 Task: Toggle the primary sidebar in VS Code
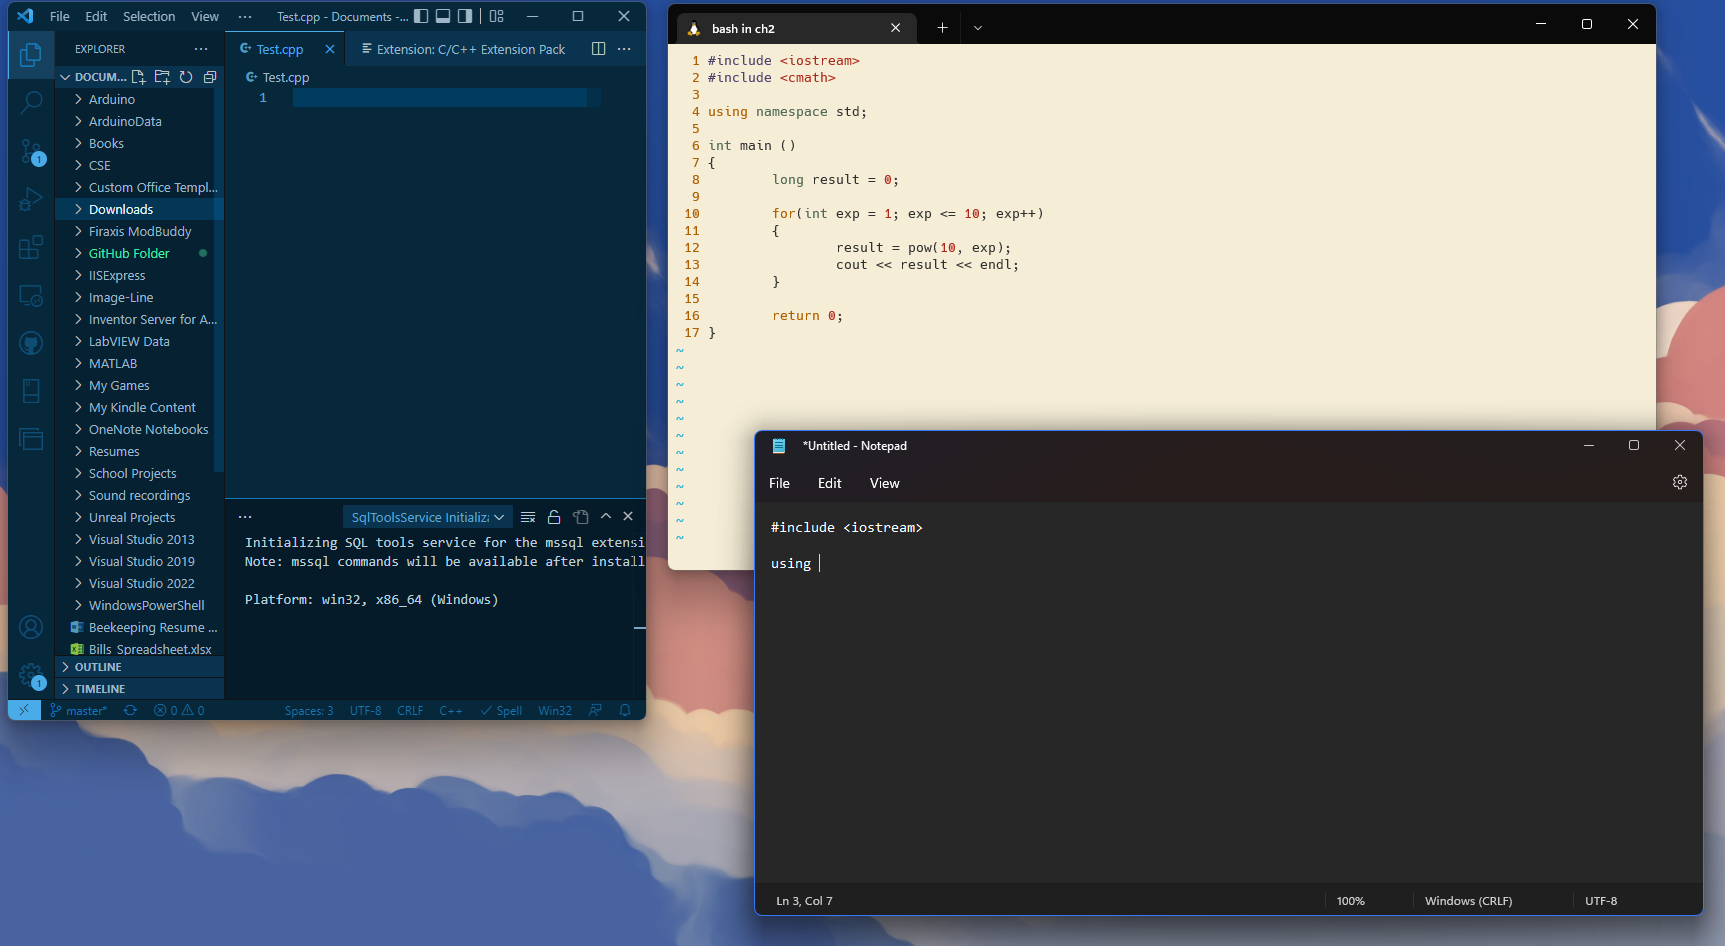421,16
